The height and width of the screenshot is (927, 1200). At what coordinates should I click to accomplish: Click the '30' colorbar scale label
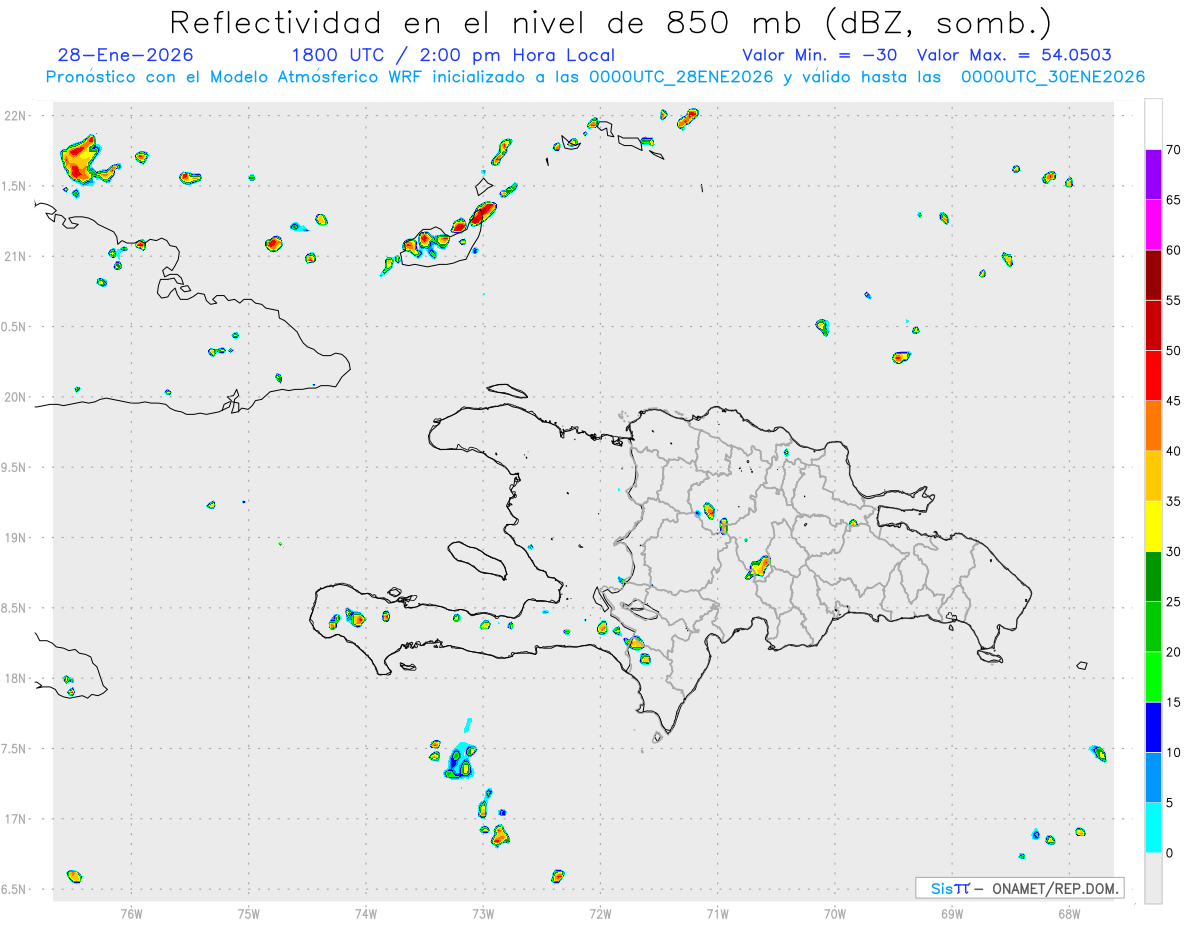coord(1173,552)
